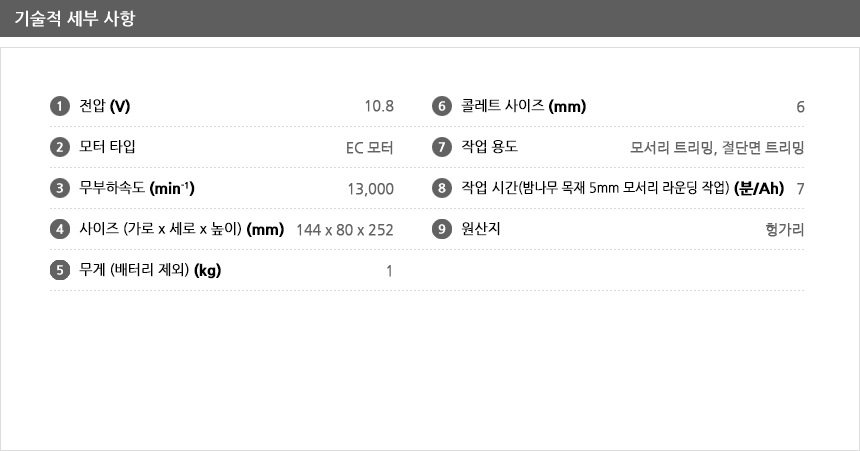This screenshot has height=451, width=860.
Task: Select the 모서리 트리밍, 절단면 트리밍 text
Action: [x=717, y=148]
